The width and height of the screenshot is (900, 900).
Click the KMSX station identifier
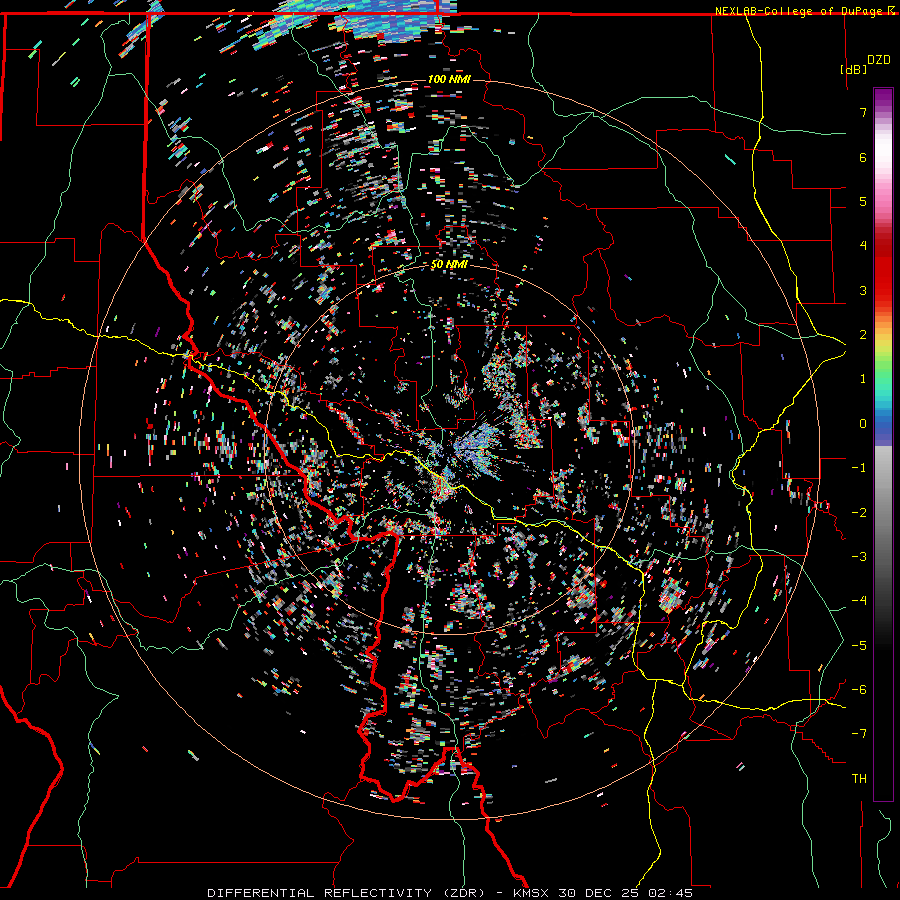click(531, 893)
